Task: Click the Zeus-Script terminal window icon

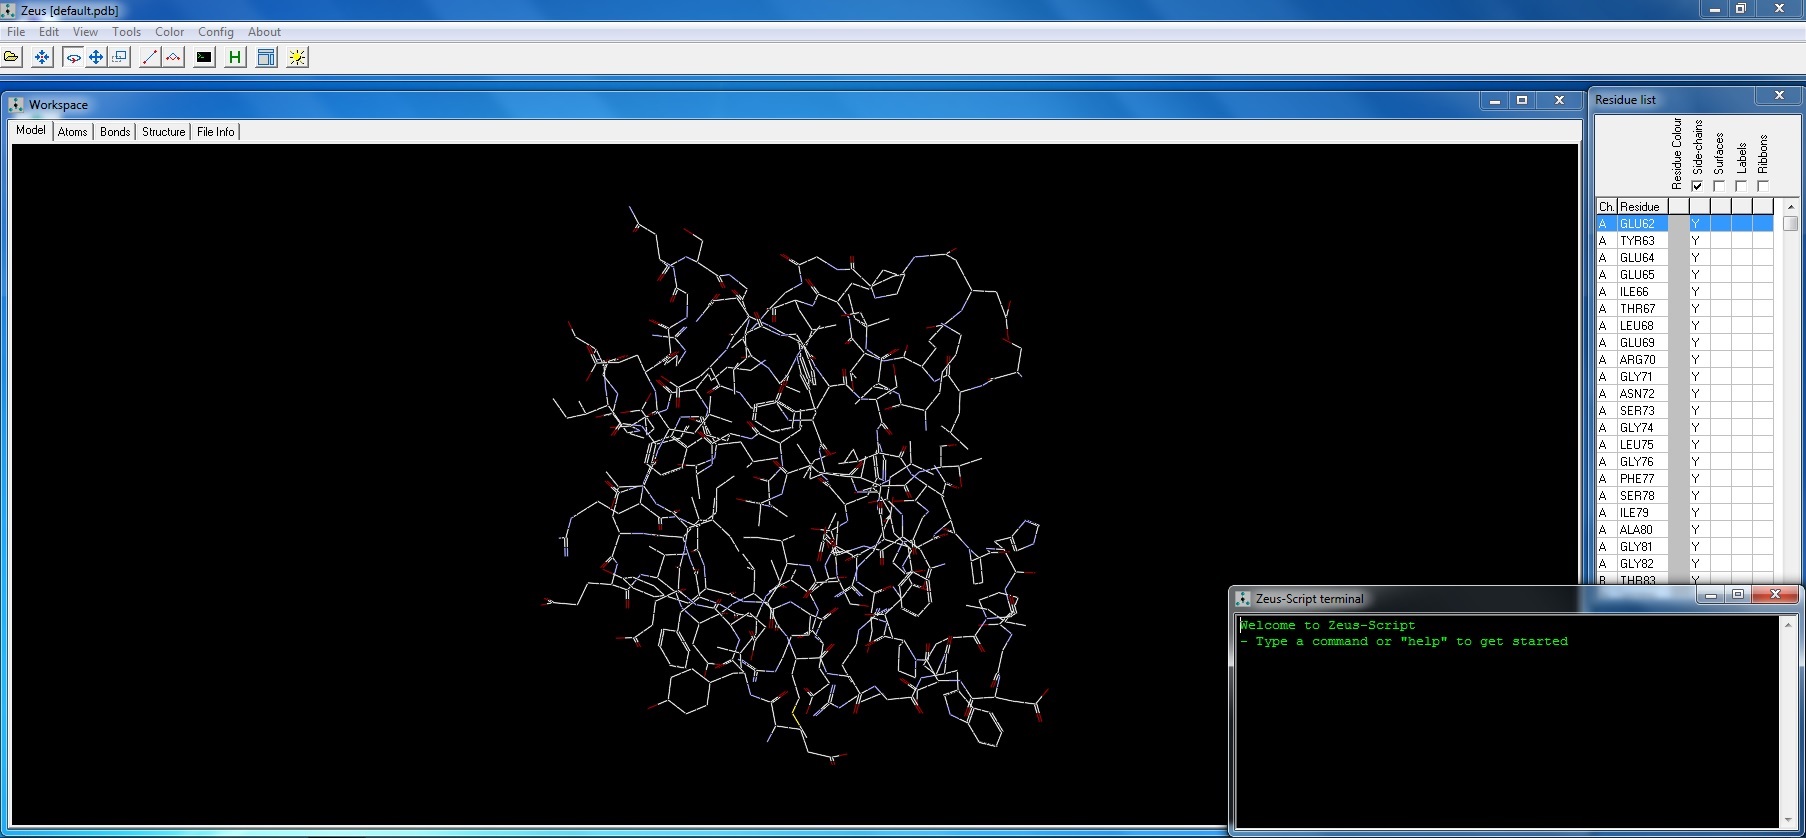Action: tap(1243, 598)
